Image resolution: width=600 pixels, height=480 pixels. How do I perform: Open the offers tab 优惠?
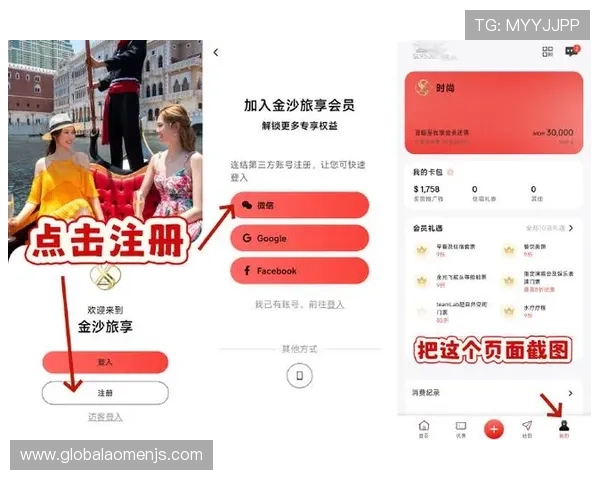tap(461, 429)
